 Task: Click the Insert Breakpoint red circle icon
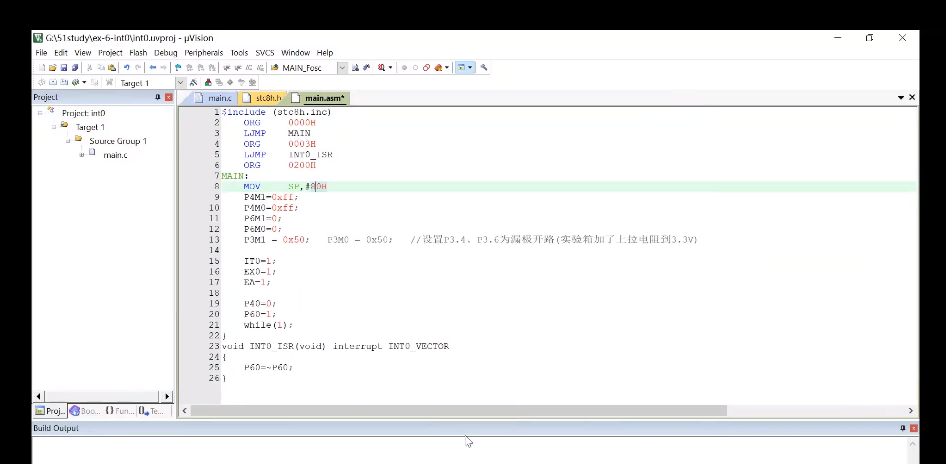(x=404, y=68)
